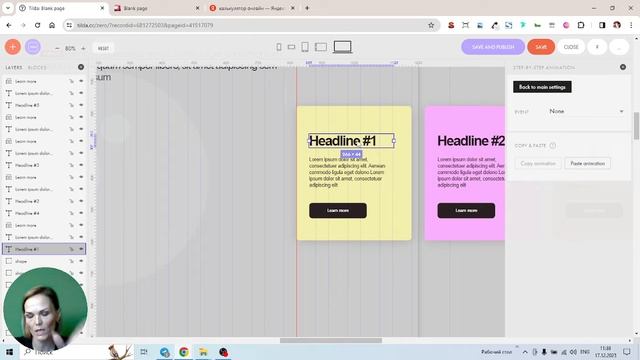Screen dimensions: 640x360
Task: Switch to tablet portrait device view
Action: pos(305,47)
